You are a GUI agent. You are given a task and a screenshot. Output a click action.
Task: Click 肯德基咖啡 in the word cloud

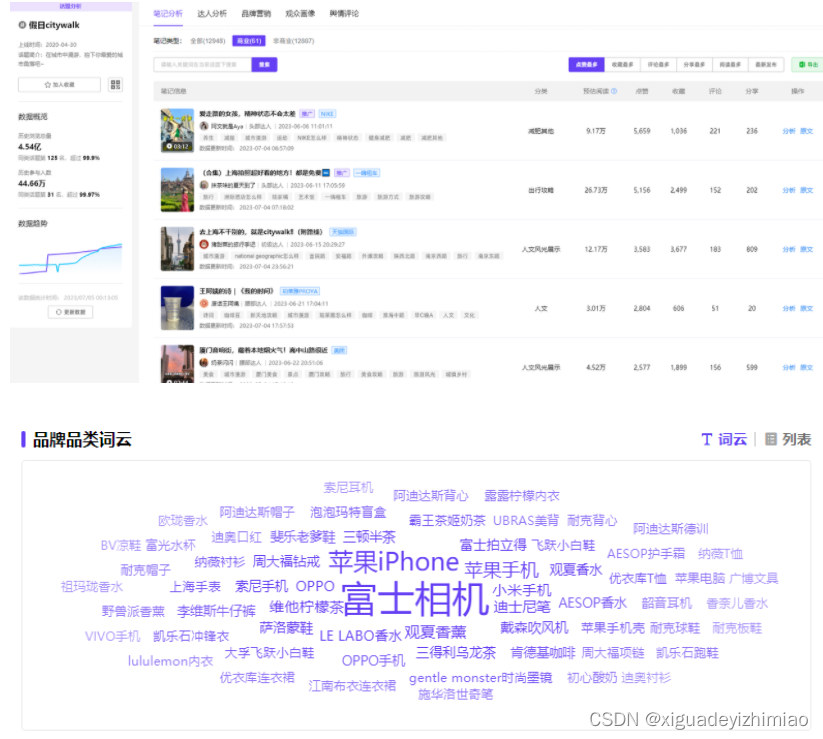click(543, 653)
